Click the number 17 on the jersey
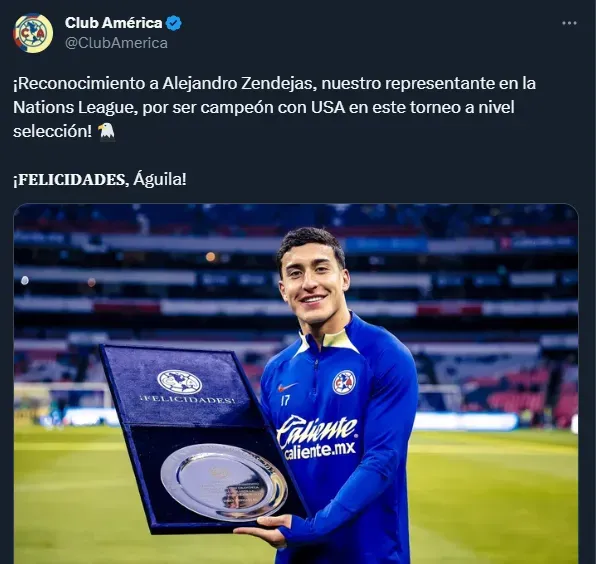Image resolution: width=596 pixels, height=564 pixels. click(285, 401)
